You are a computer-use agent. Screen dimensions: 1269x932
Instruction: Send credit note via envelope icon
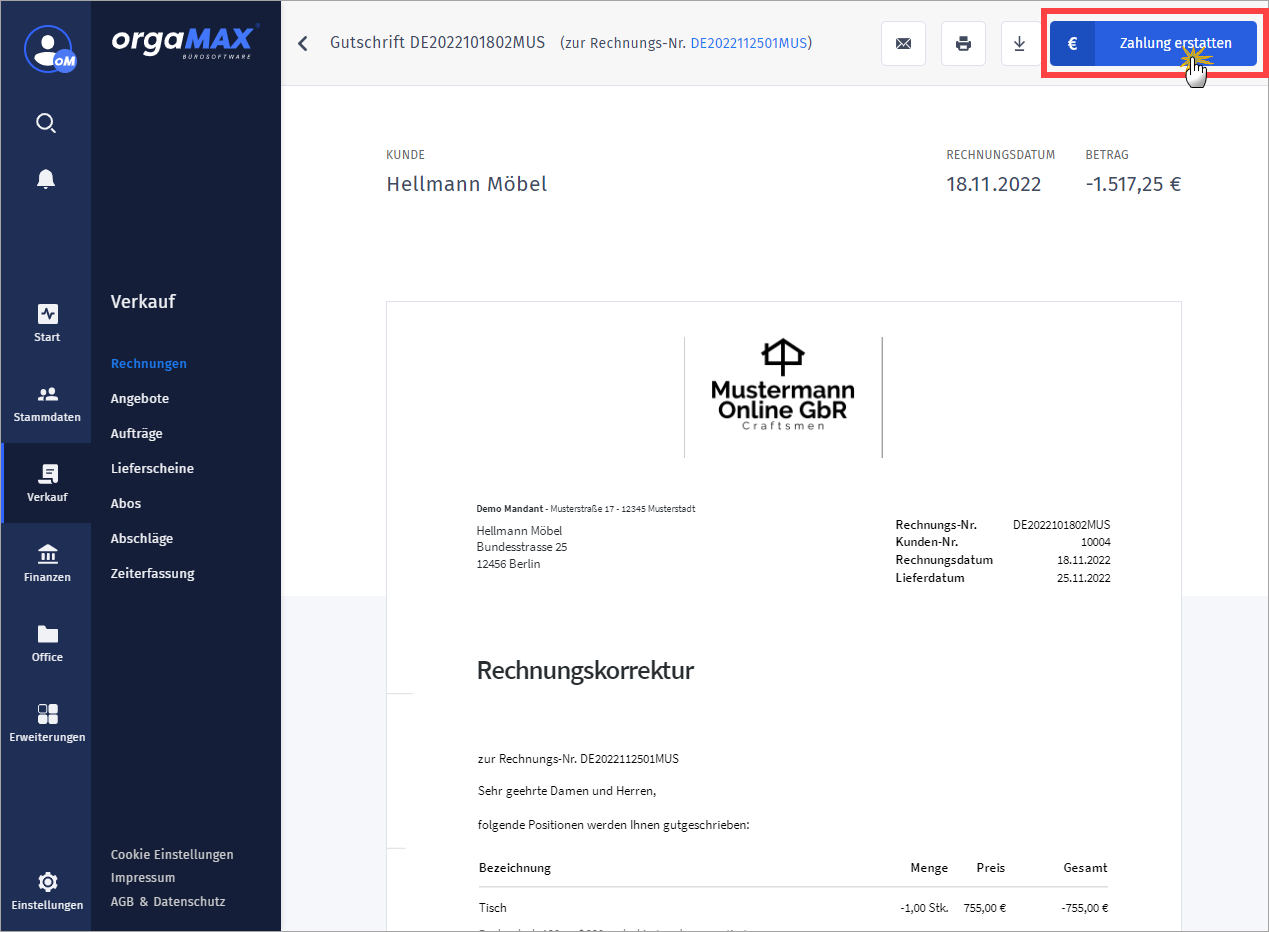903,44
